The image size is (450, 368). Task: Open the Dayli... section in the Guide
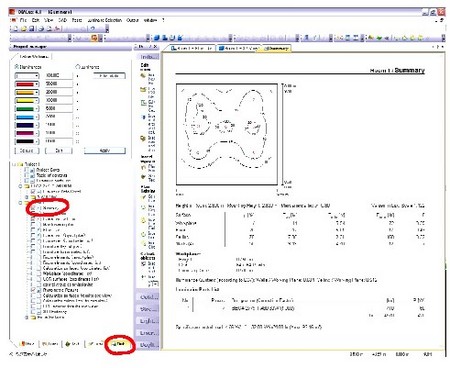(x=148, y=345)
